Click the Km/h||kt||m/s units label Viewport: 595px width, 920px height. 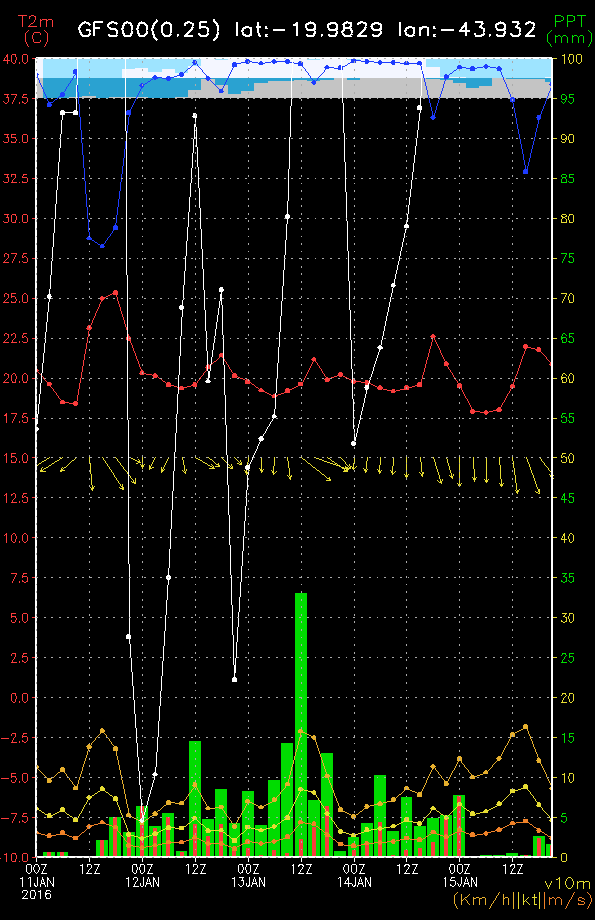(x=522, y=899)
